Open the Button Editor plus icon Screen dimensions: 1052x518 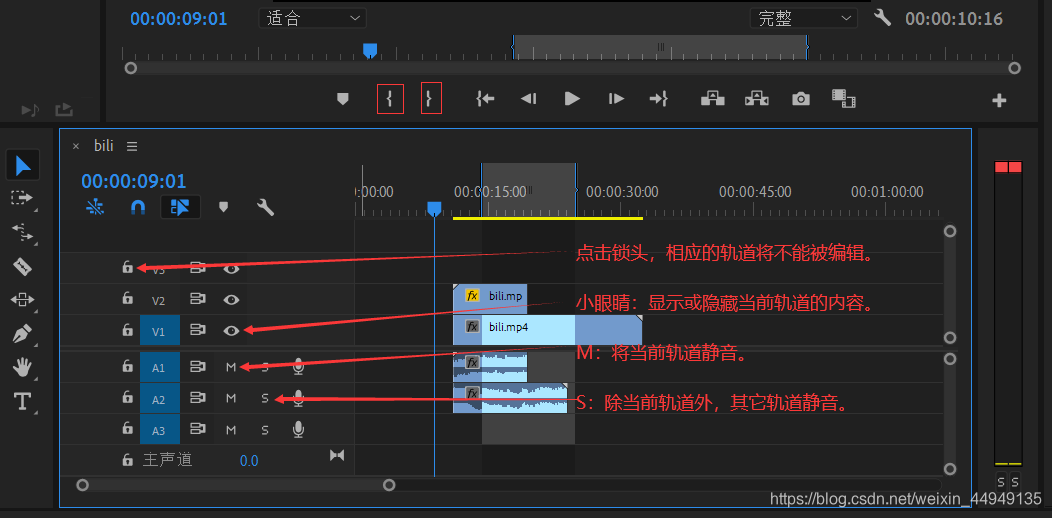coord(999,101)
